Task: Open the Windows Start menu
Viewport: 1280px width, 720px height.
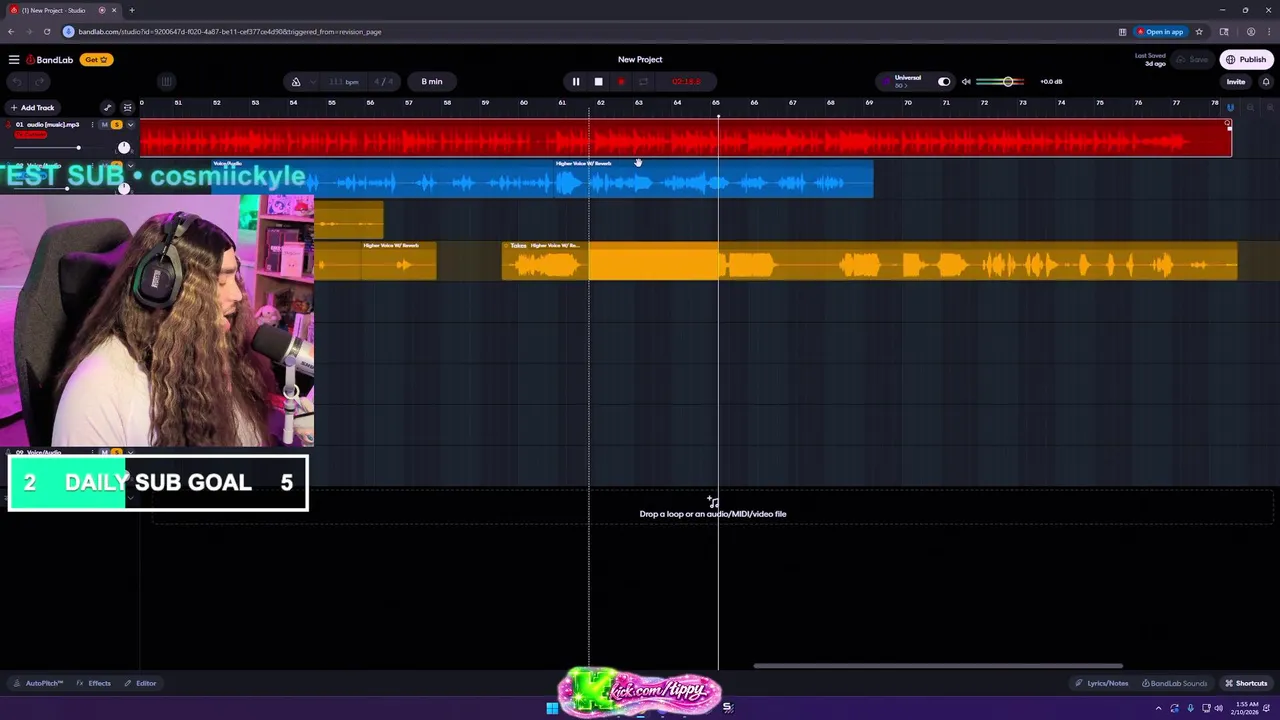Action: click(551, 708)
